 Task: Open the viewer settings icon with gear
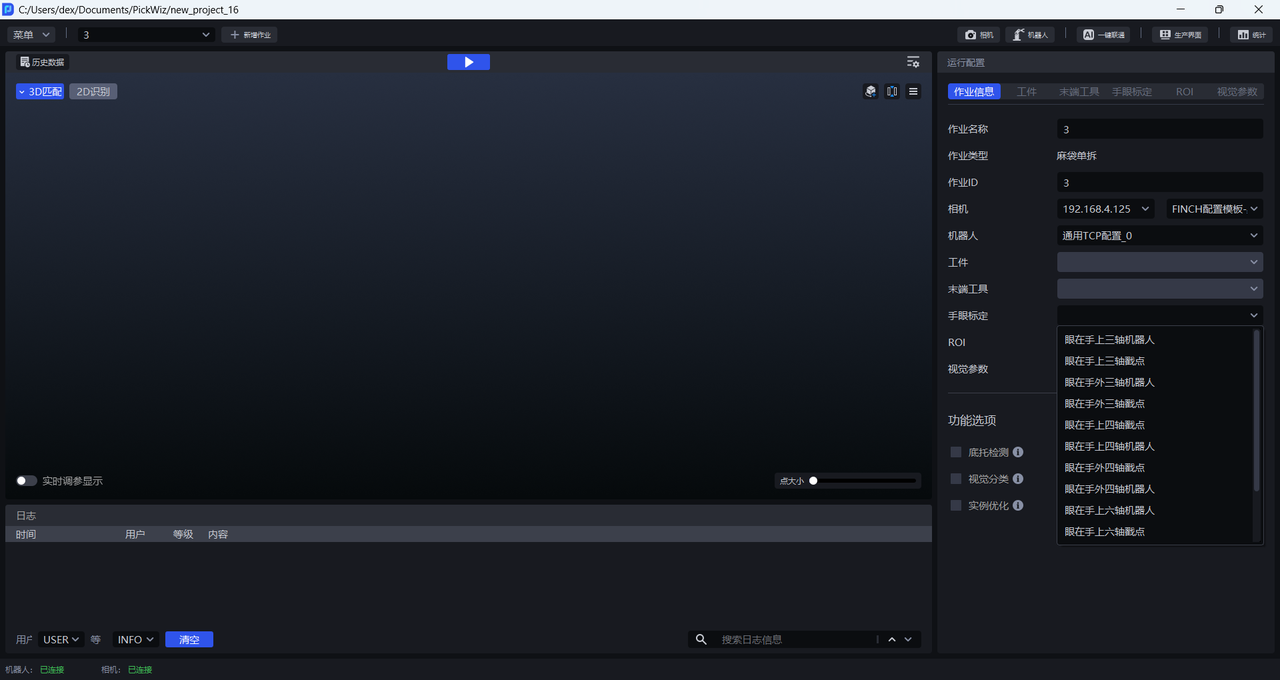tap(913, 62)
